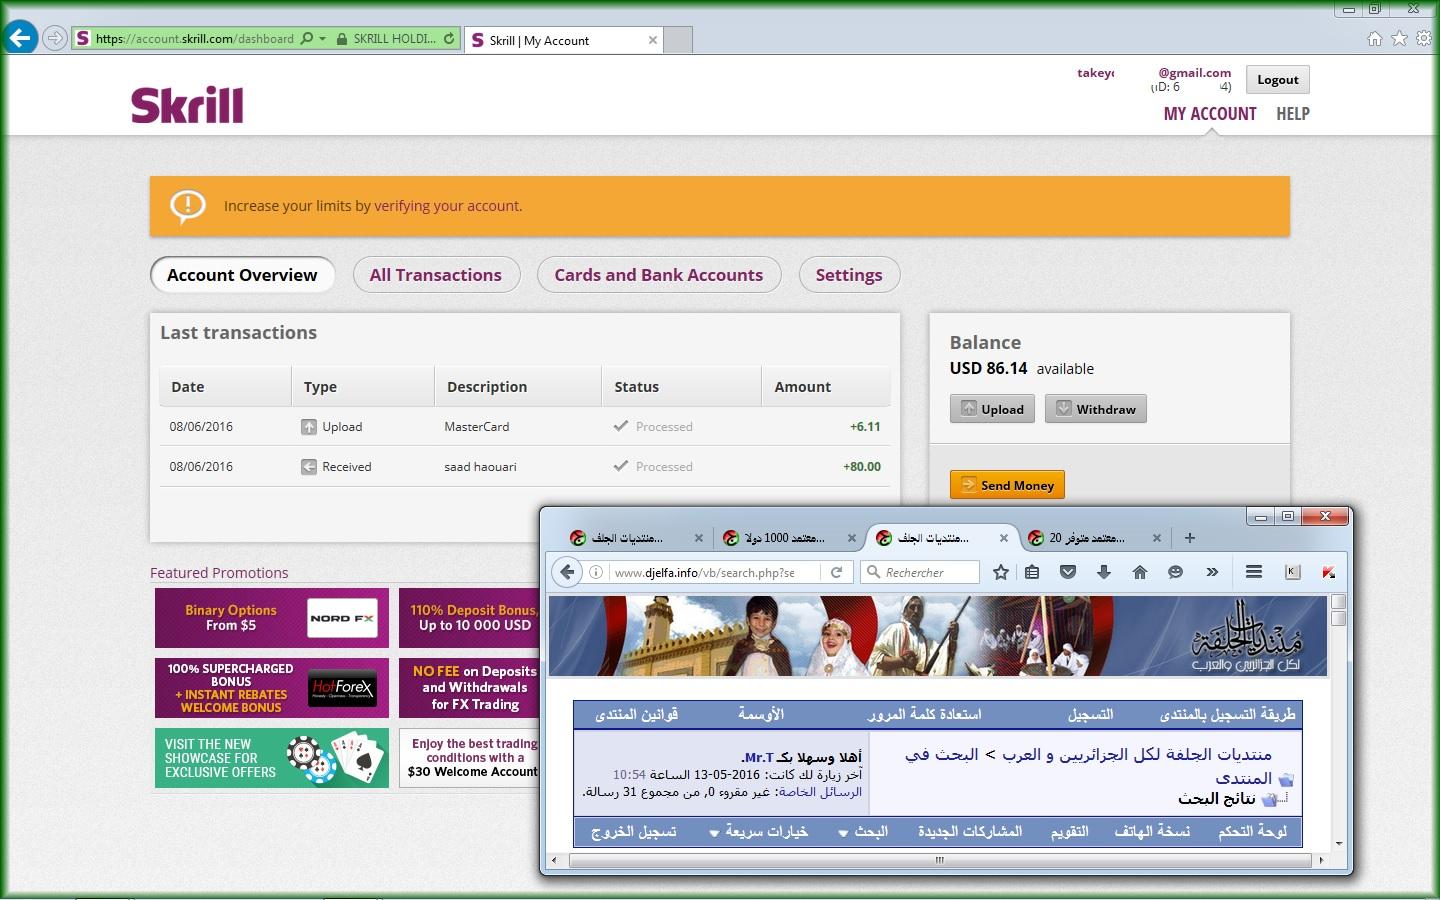
Task: Click the Firefox horizontal scrollbar
Action: tap(939, 860)
